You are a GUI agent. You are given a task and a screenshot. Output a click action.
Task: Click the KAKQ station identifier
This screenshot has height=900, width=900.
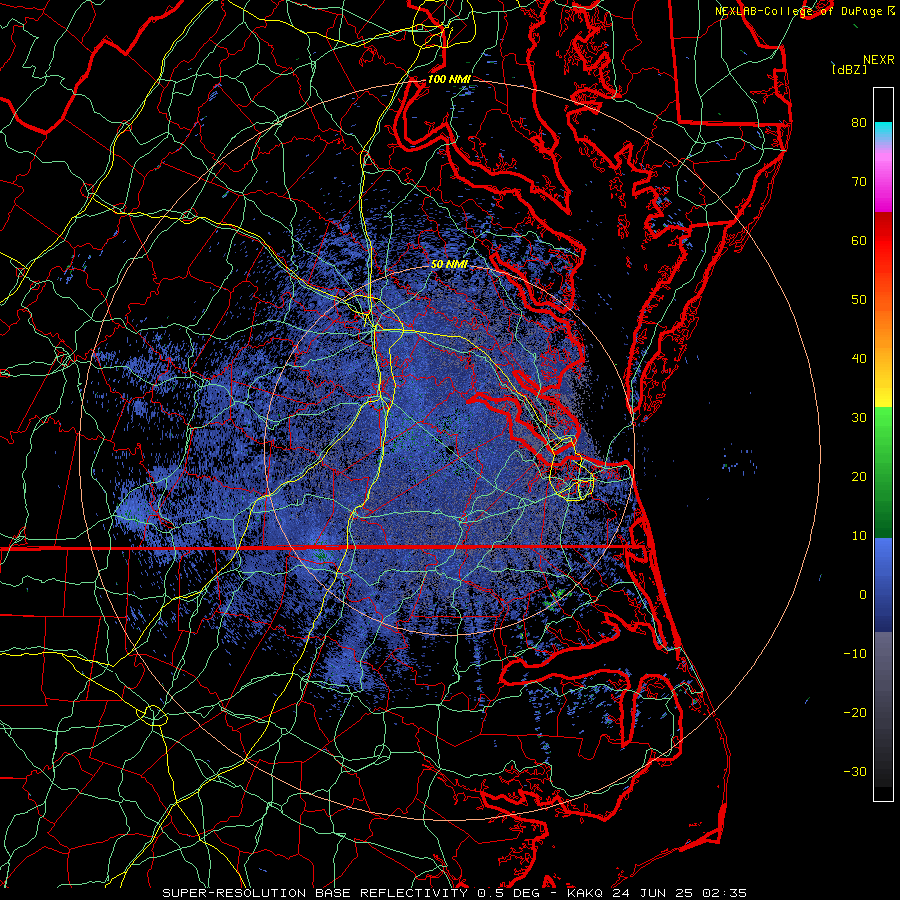[x=587, y=893]
